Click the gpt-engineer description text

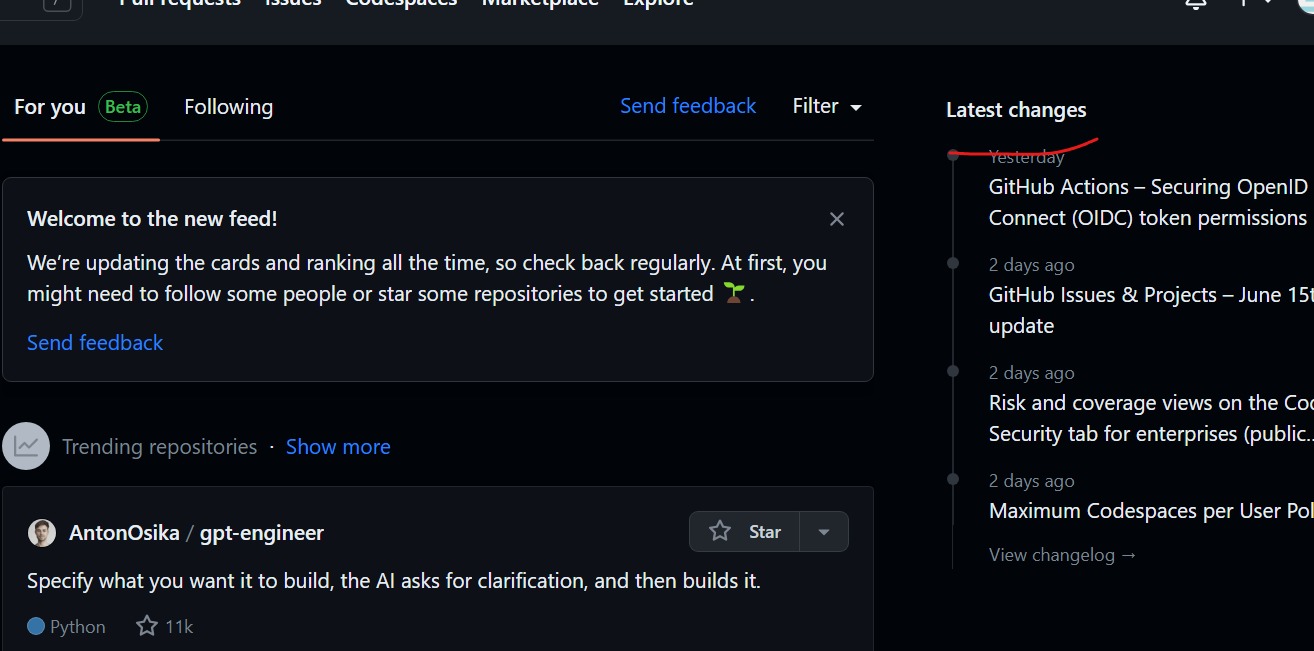394,580
